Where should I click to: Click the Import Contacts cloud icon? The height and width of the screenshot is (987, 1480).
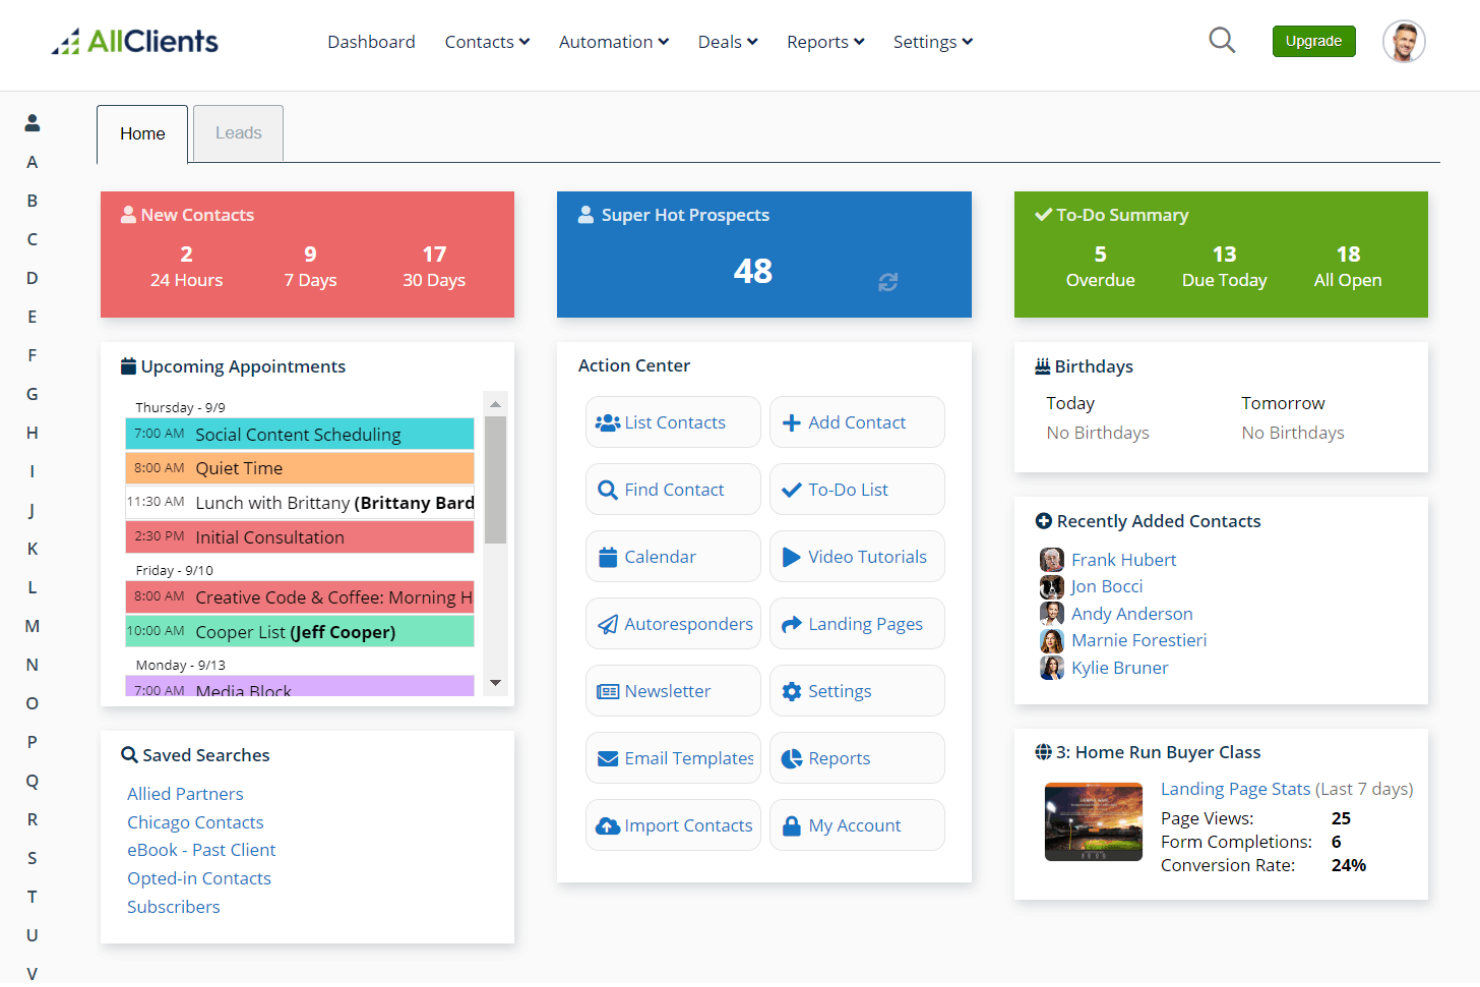609,825
